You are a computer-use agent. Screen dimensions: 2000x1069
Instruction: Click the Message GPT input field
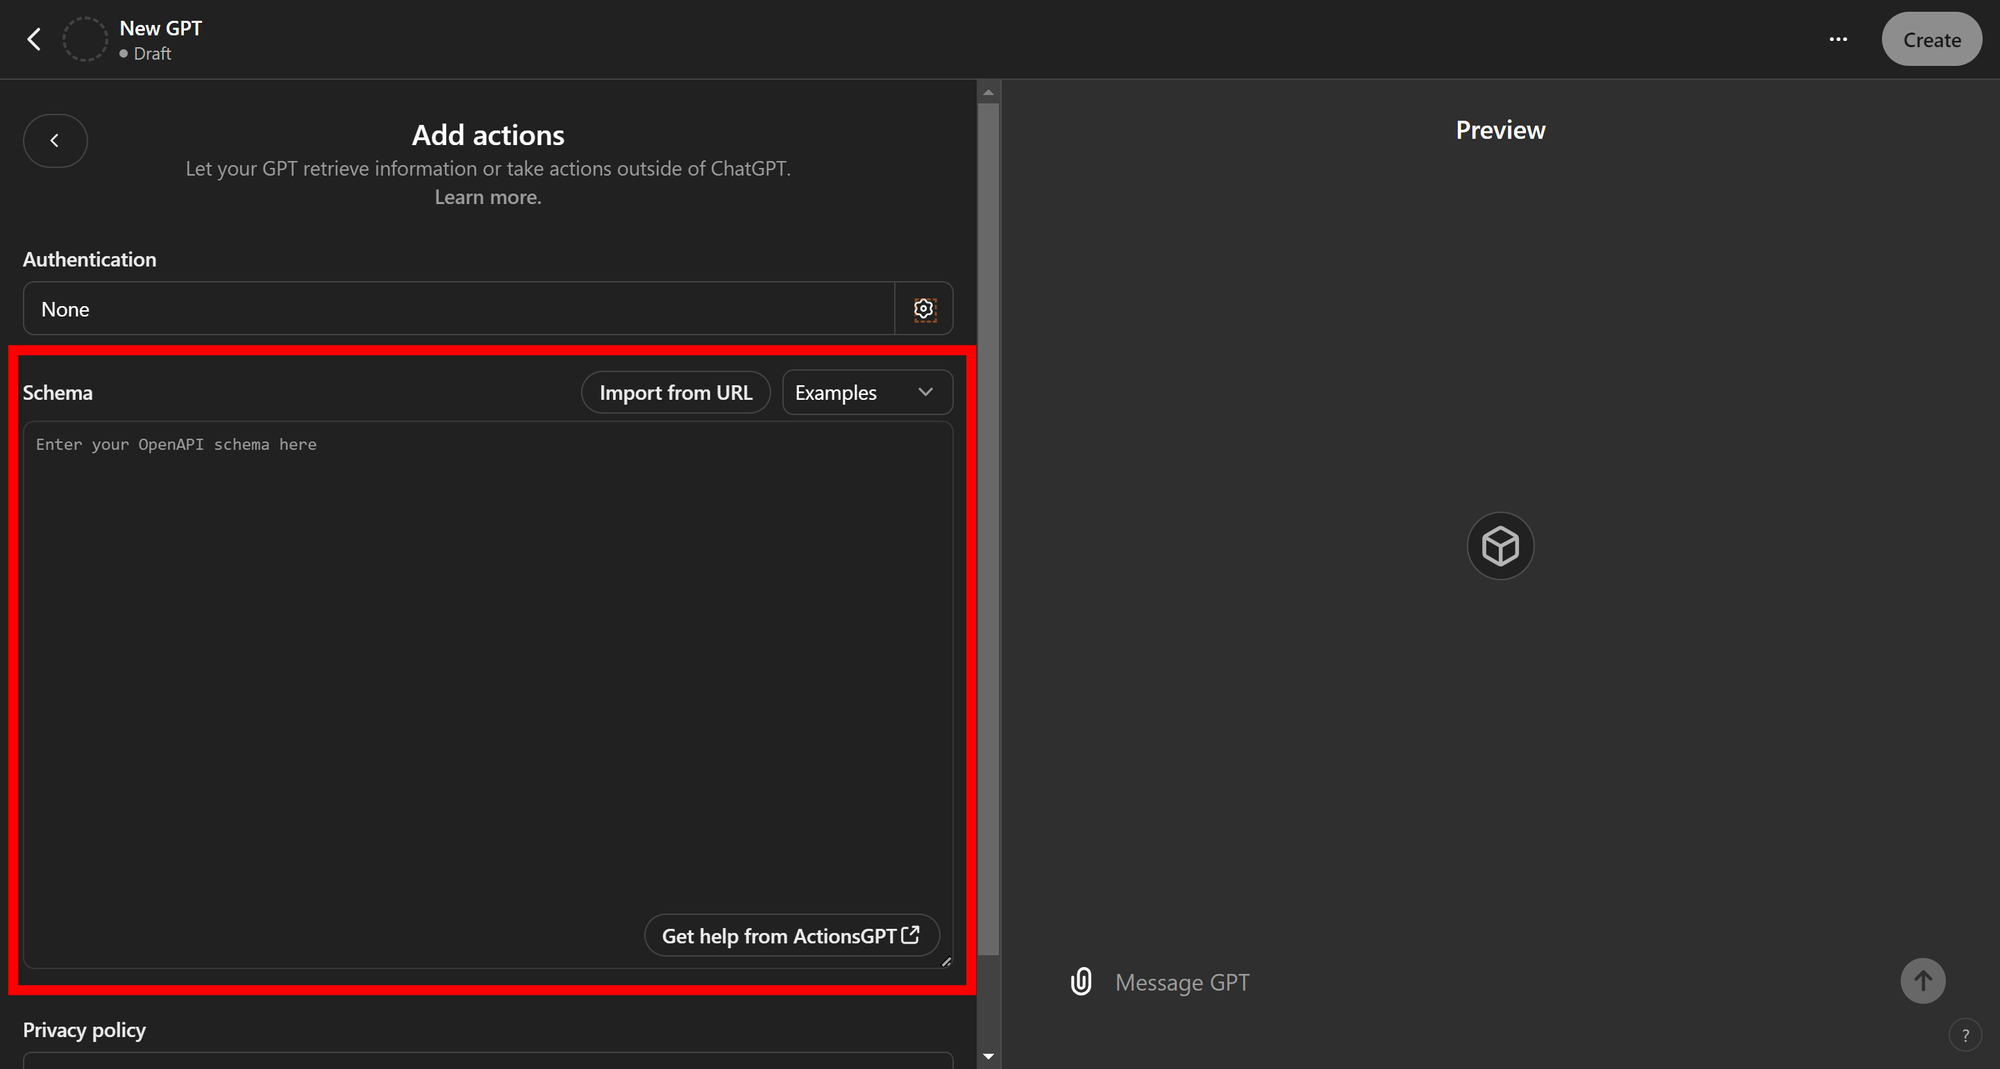click(x=1500, y=983)
